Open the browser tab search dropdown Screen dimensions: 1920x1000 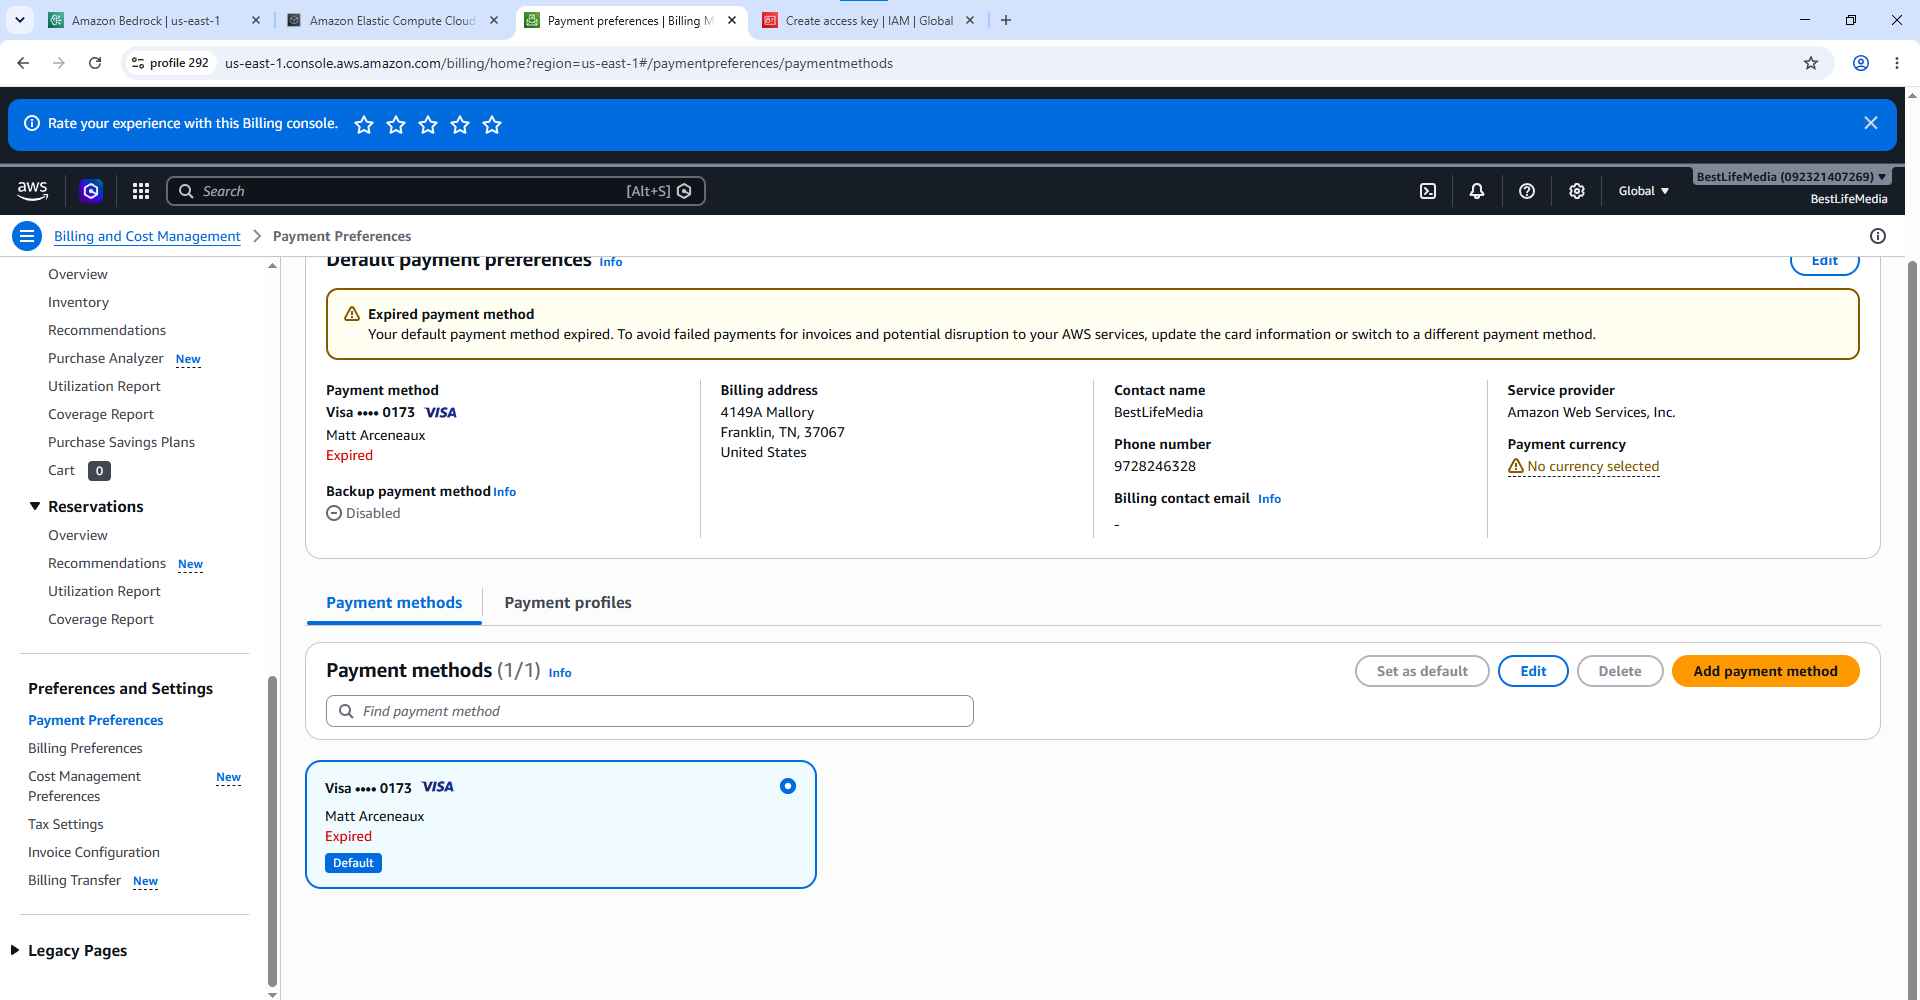point(20,20)
